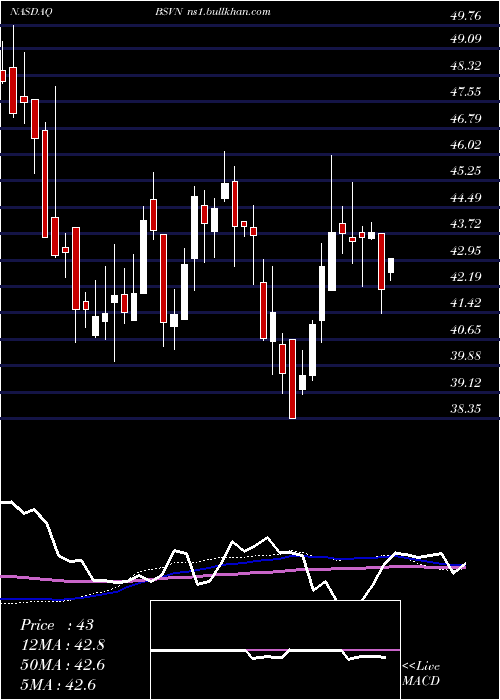Click the 45.25 price axis label

tap(466, 171)
